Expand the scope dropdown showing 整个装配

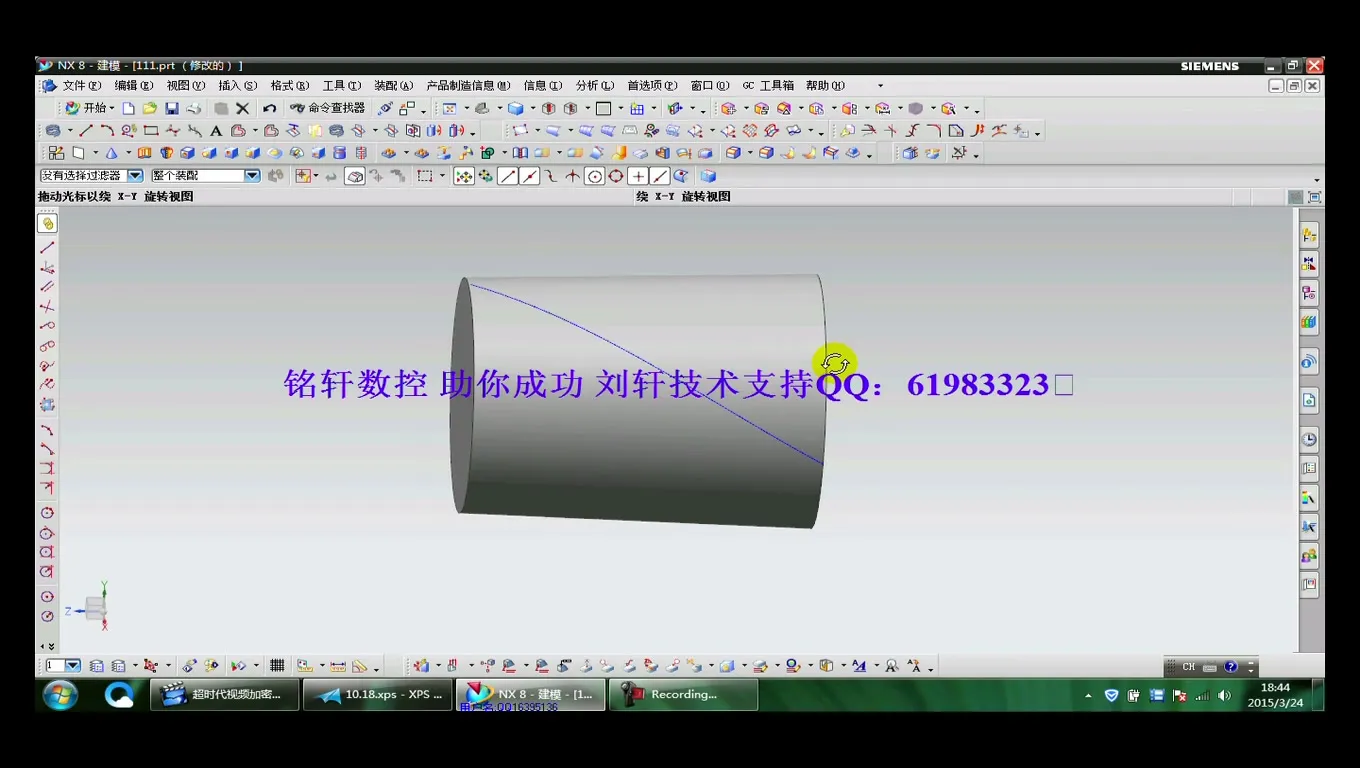(x=252, y=175)
